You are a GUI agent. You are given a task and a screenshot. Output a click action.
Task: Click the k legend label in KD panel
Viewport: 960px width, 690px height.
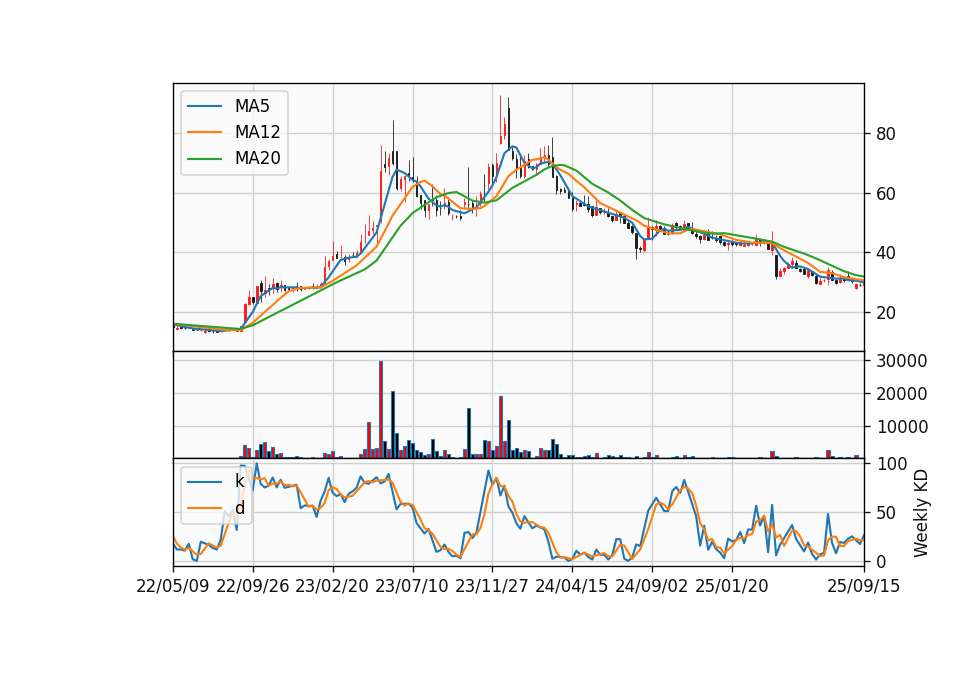click(x=239, y=481)
